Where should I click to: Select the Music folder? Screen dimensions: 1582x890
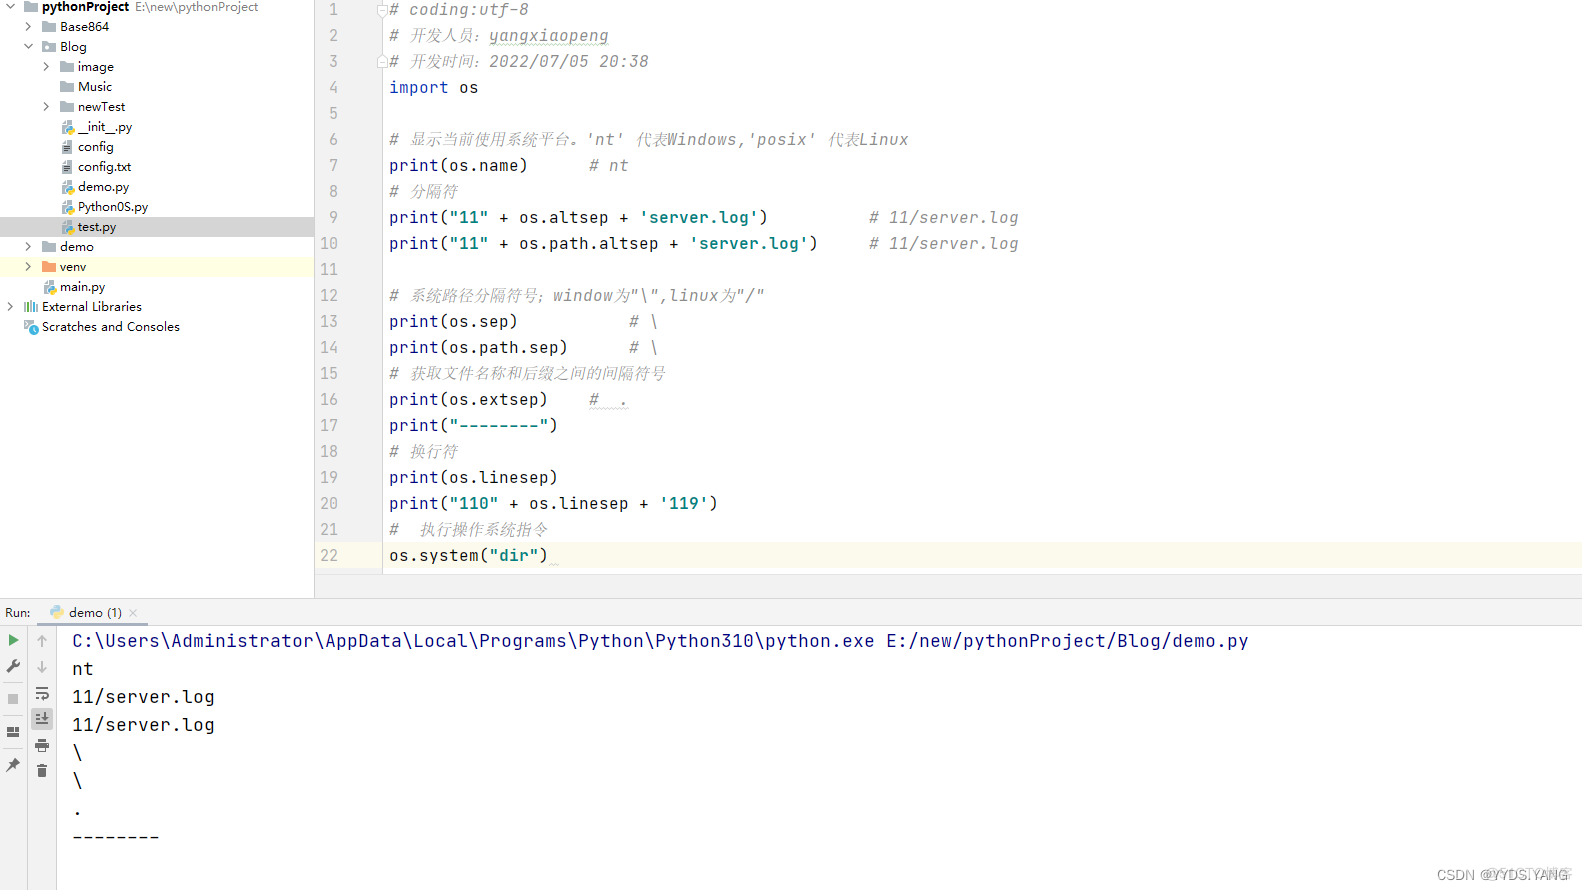pyautogui.click(x=95, y=87)
